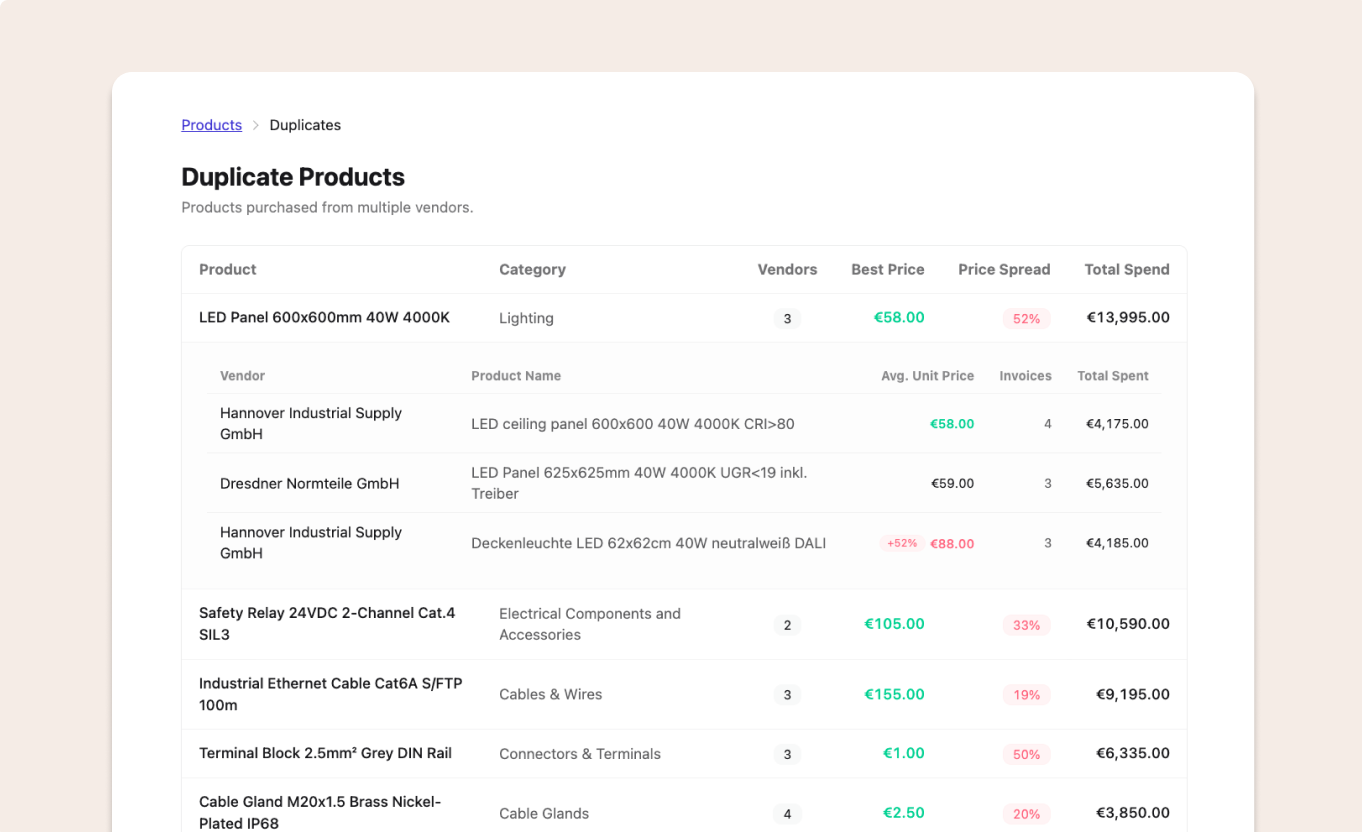Sort by the Total Spend column header

pos(1126,270)
